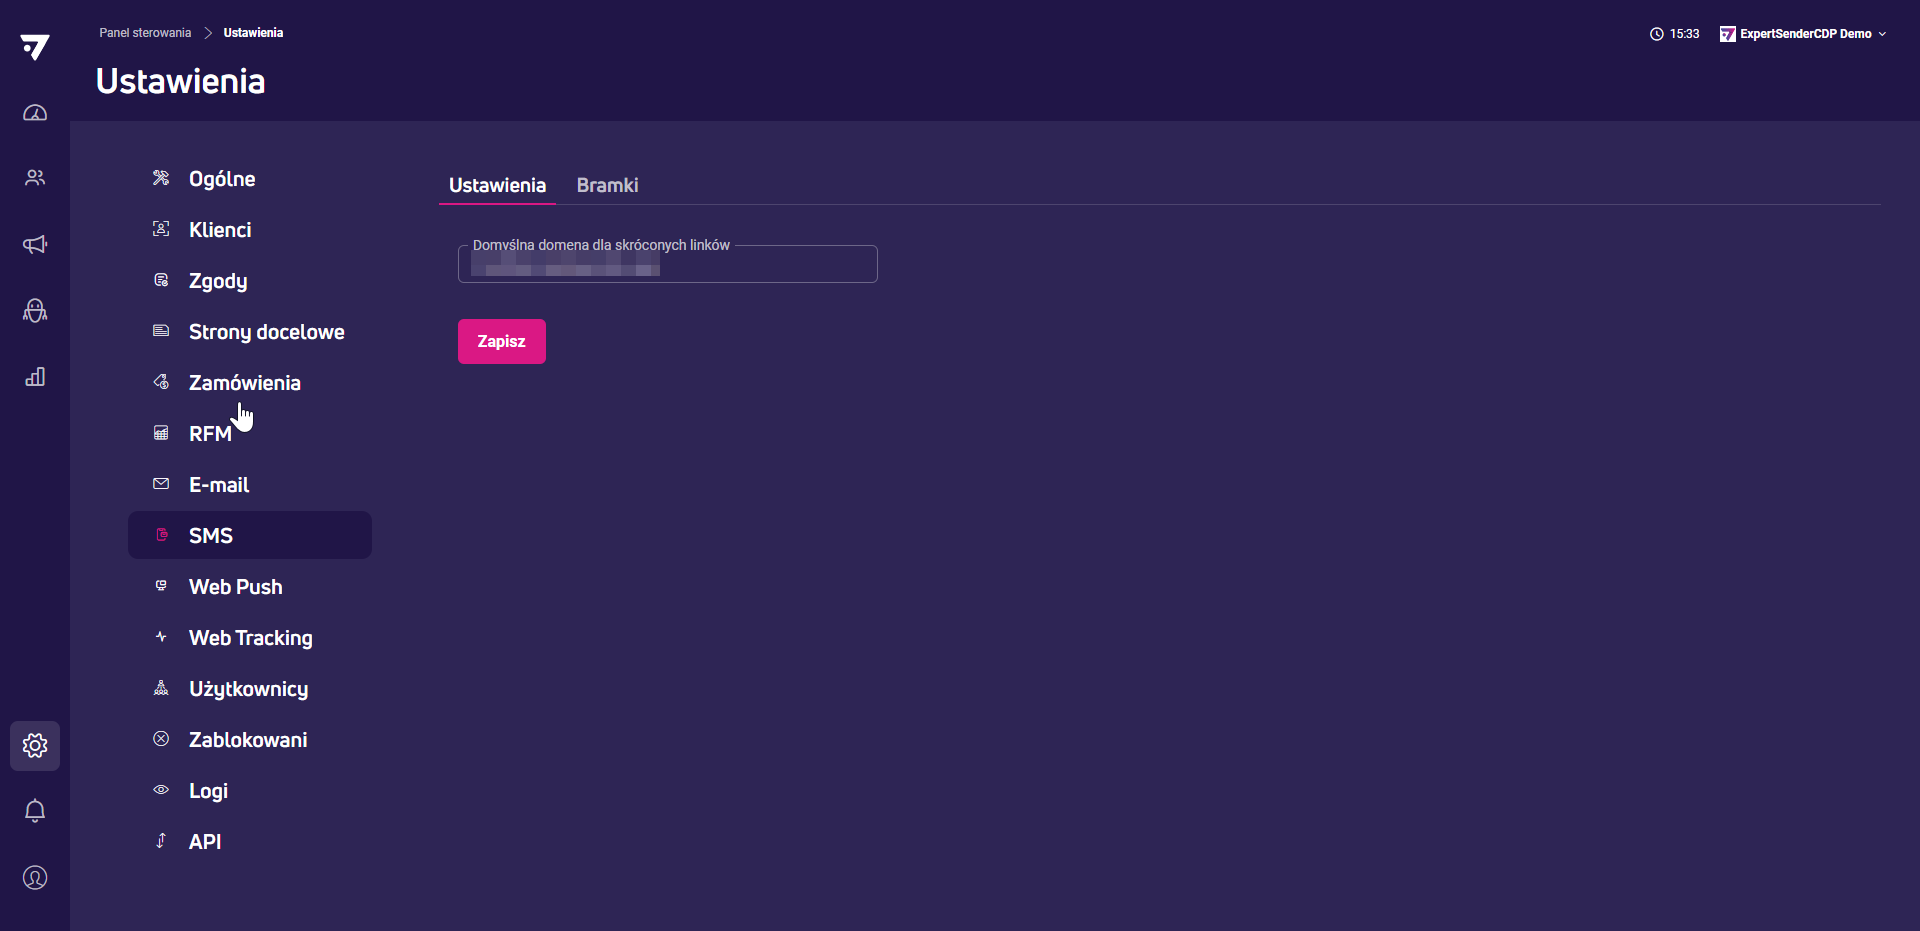The width and height of the screenshot is (1920, 931).
Task: Open notifications bell icon
Action: (35, 811)
